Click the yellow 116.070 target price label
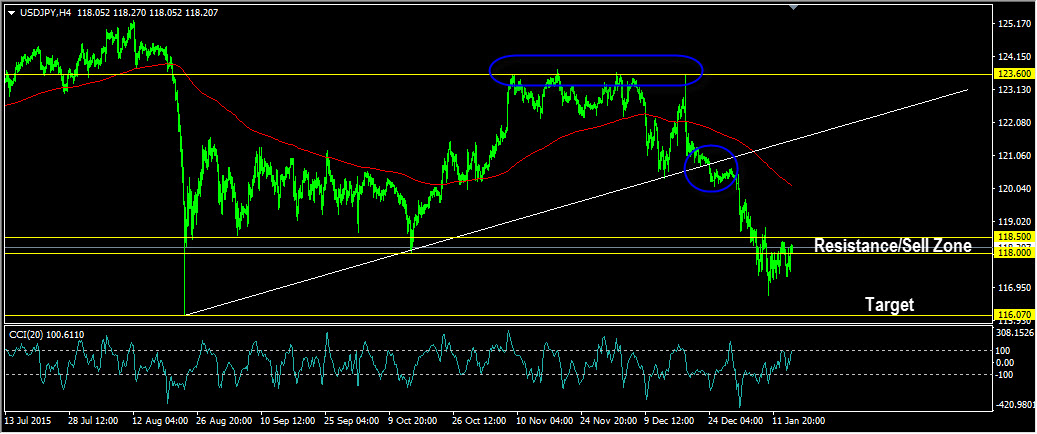This screenshot has height=434, width=1037. pos(1013,314)
